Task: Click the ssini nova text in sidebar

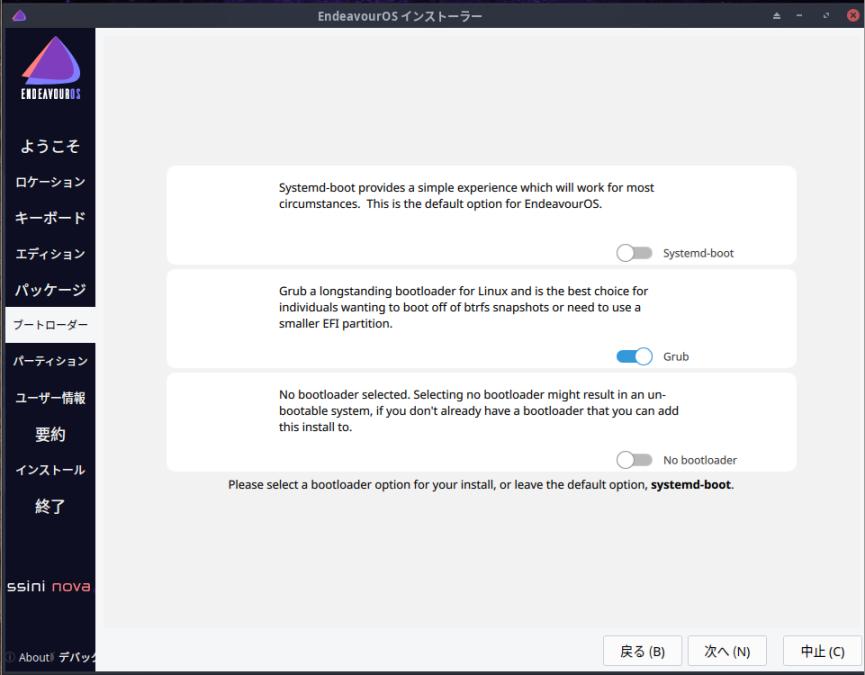Action: pyautogui.click(x=49, y=586)
